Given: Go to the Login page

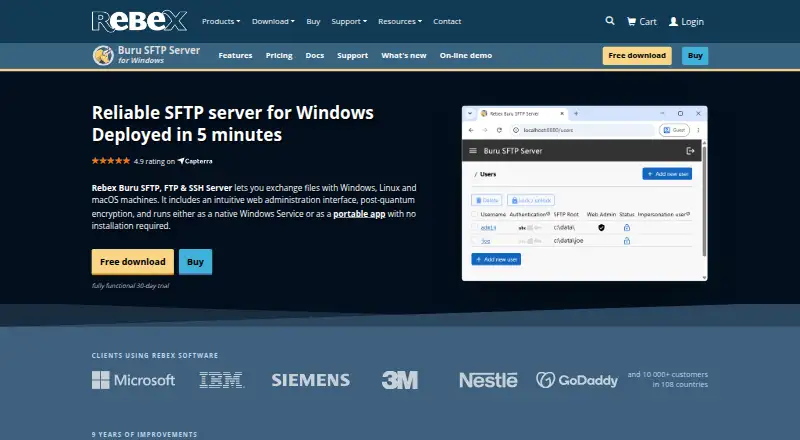Looking at the screenshot, I should [686, 21].
